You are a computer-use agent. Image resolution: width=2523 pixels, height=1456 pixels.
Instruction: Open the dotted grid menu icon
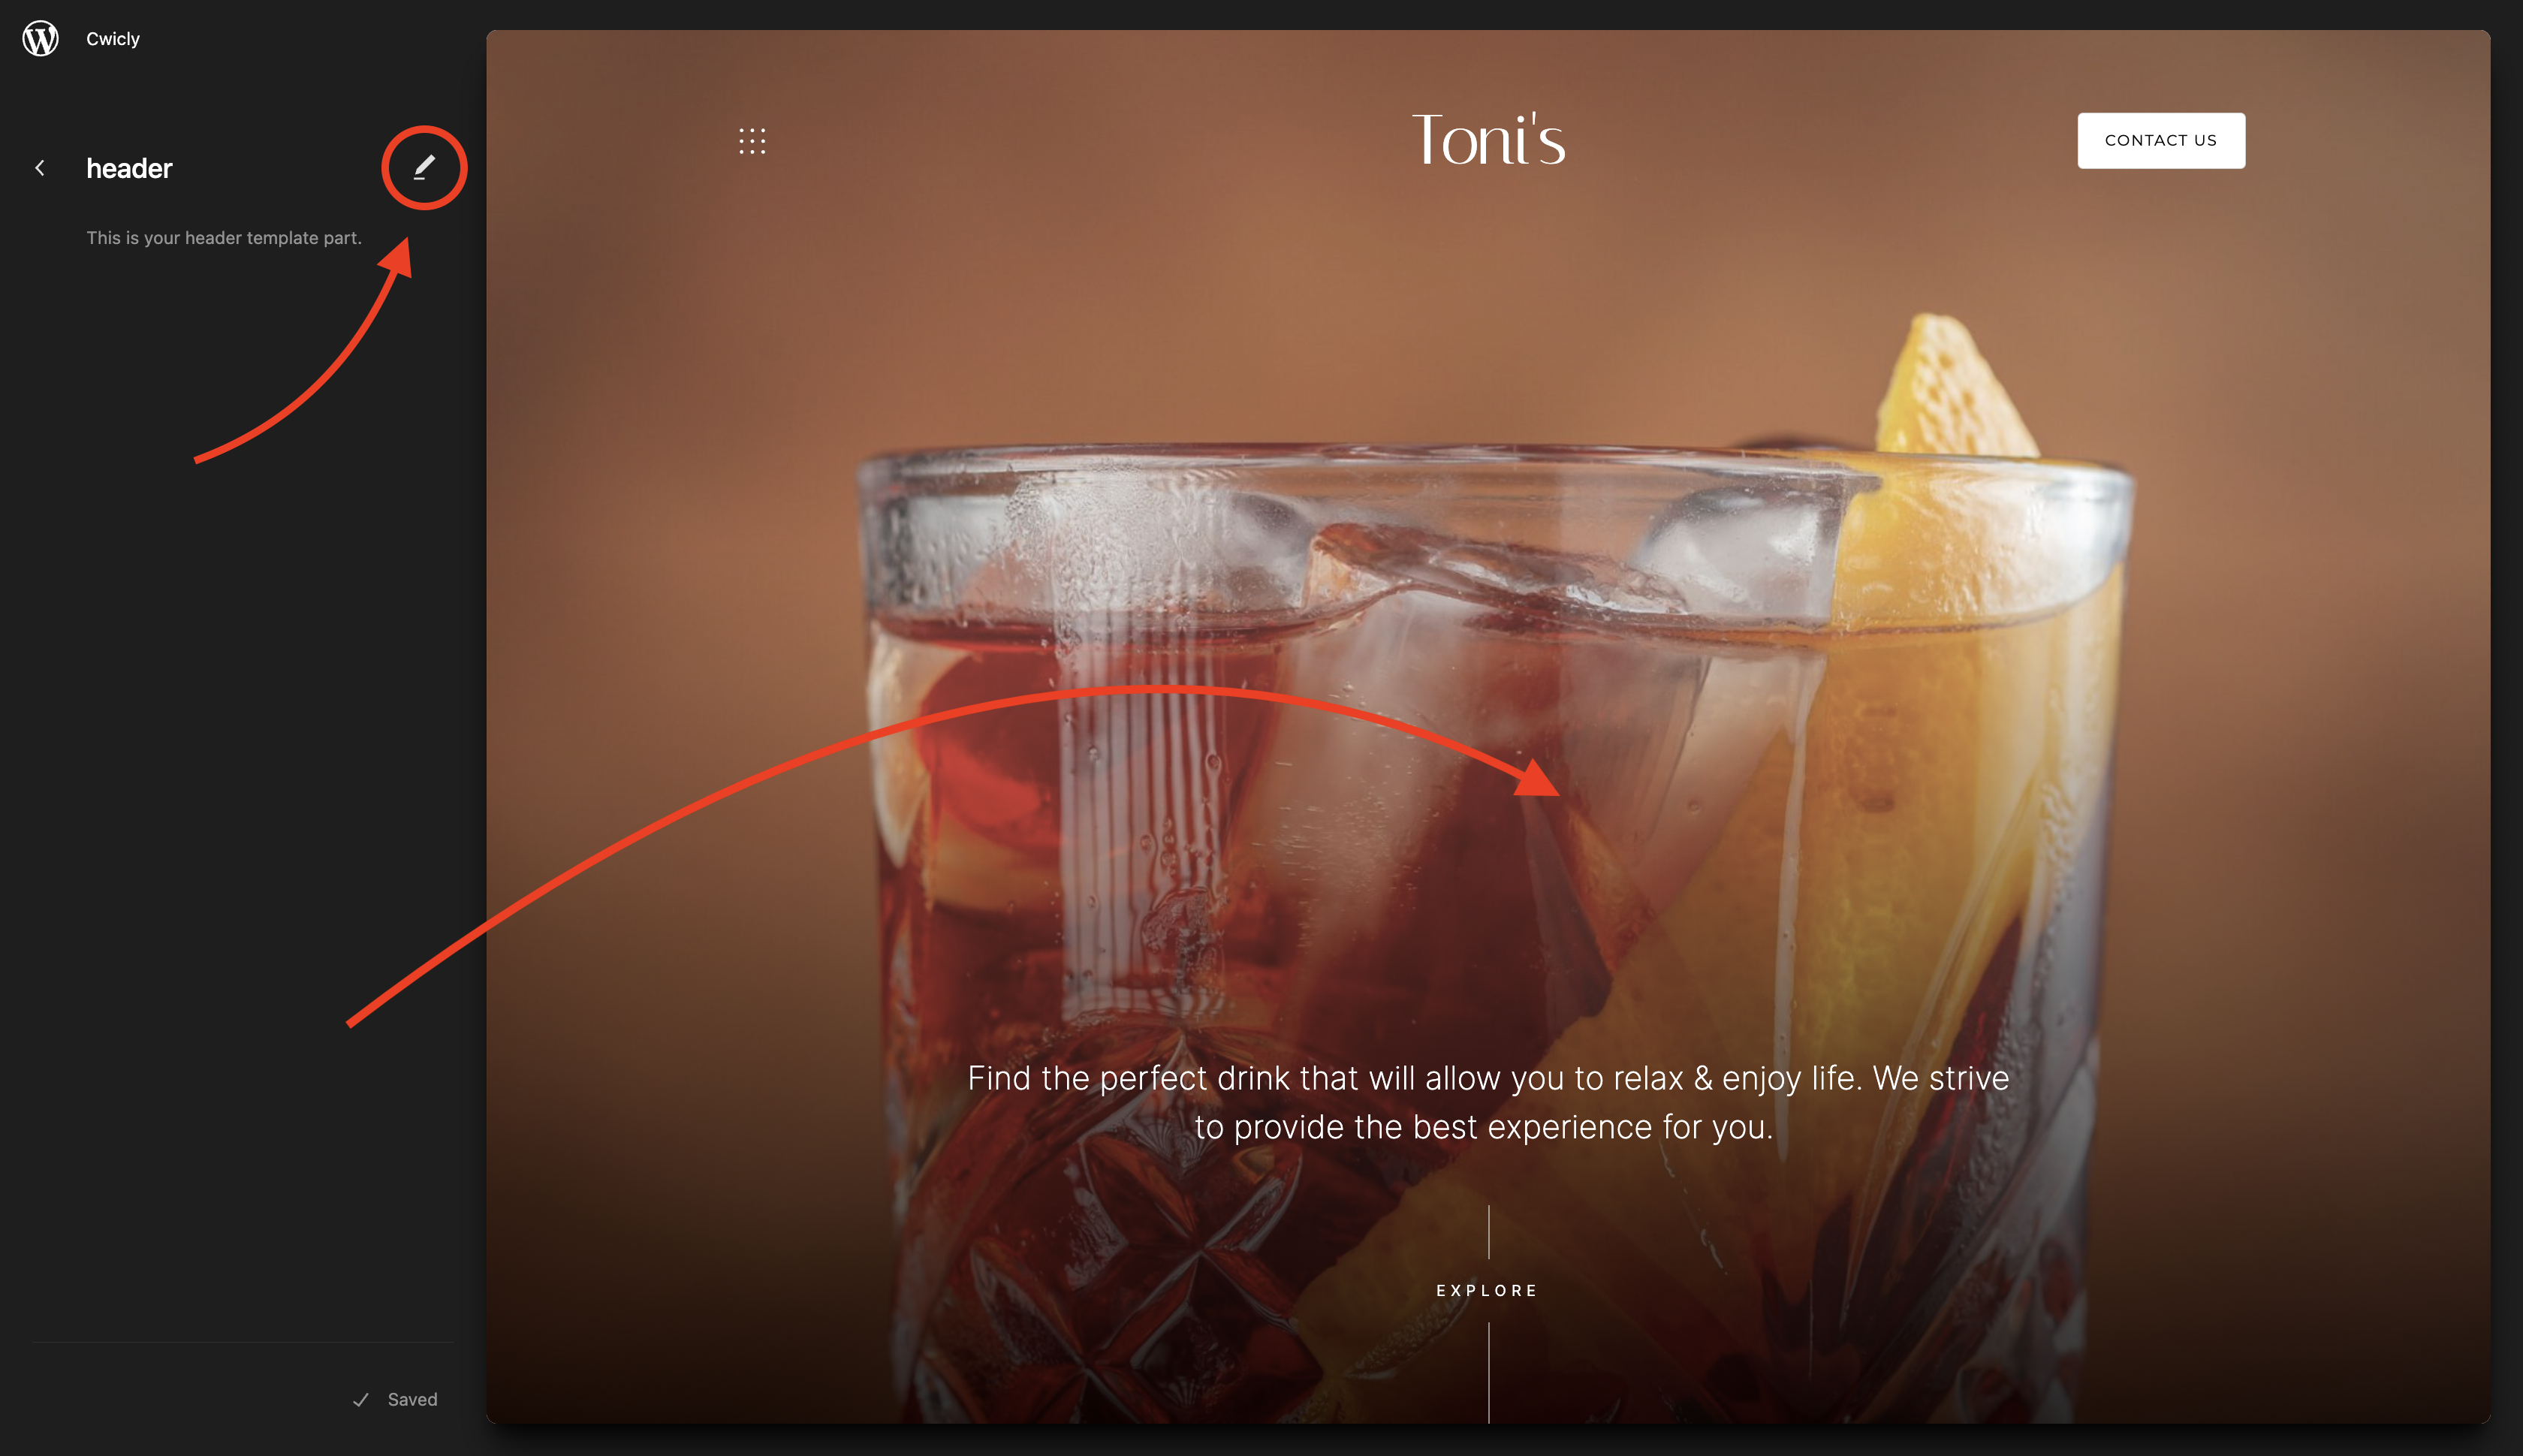pos(752,141)
